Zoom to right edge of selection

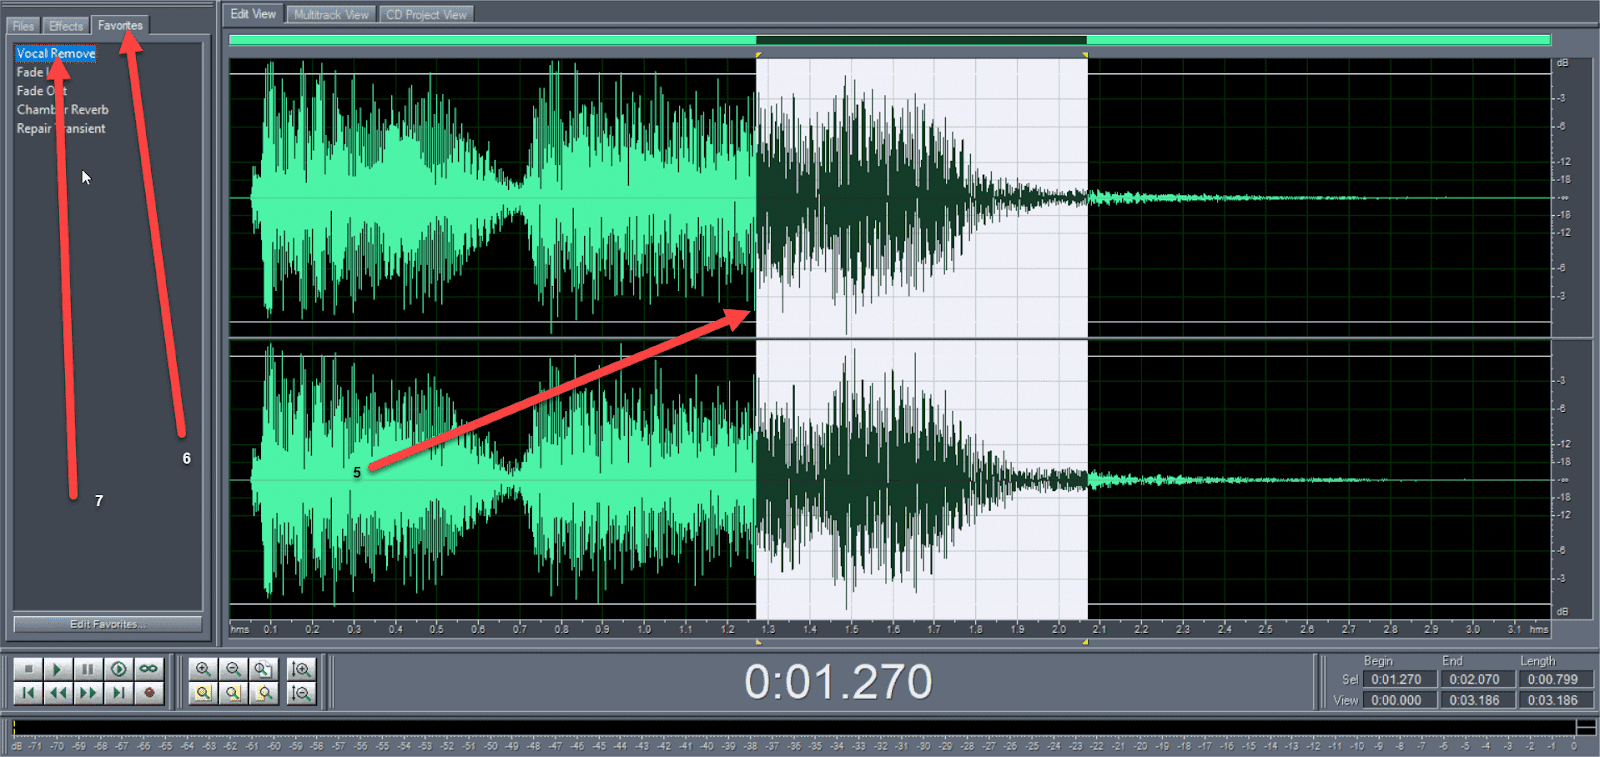pos(263,693)
